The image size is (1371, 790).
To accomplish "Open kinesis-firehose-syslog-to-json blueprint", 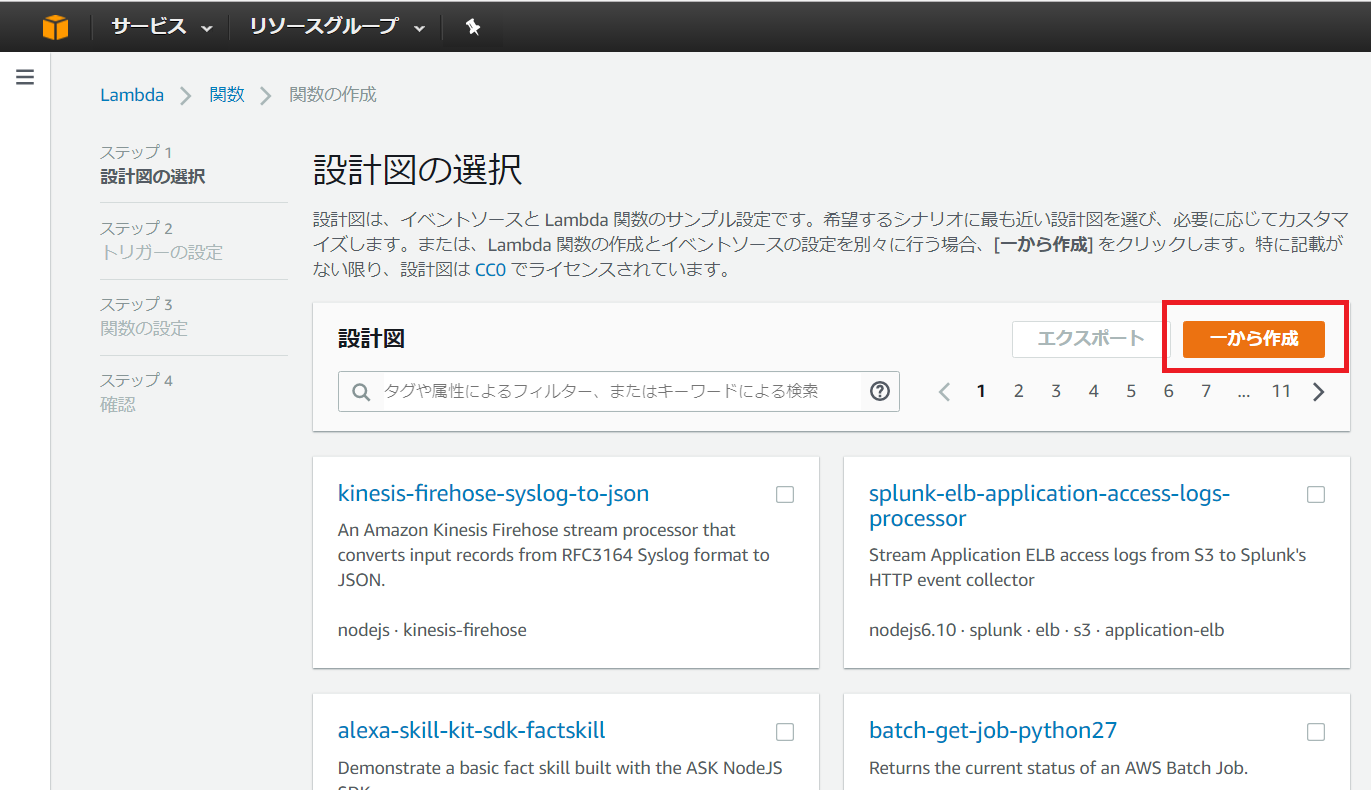I will pos(493,493).
